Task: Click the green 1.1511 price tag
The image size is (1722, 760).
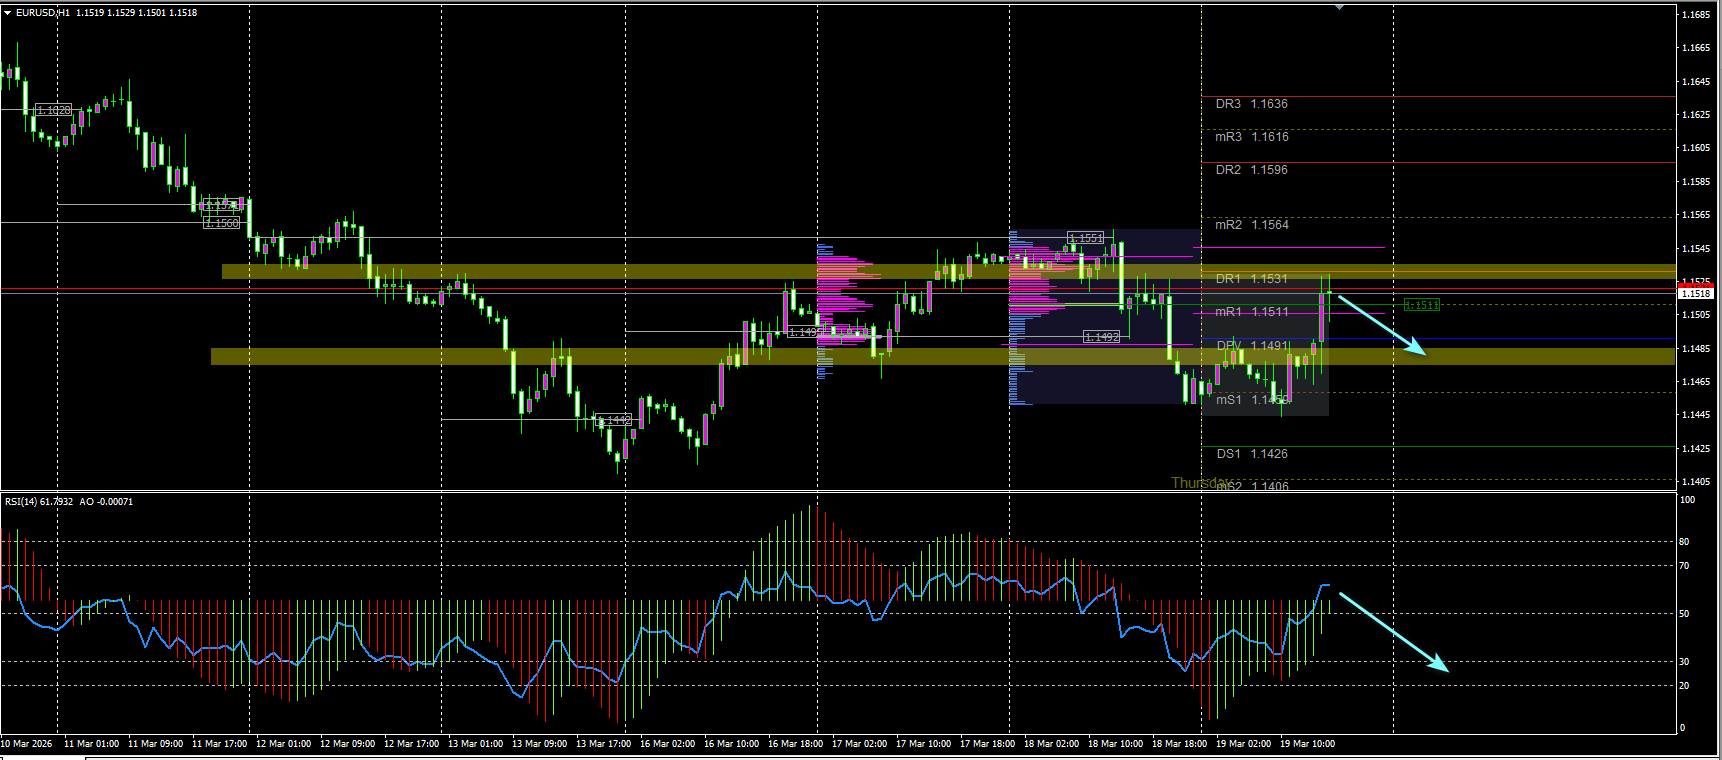Action: [1421, 305]
